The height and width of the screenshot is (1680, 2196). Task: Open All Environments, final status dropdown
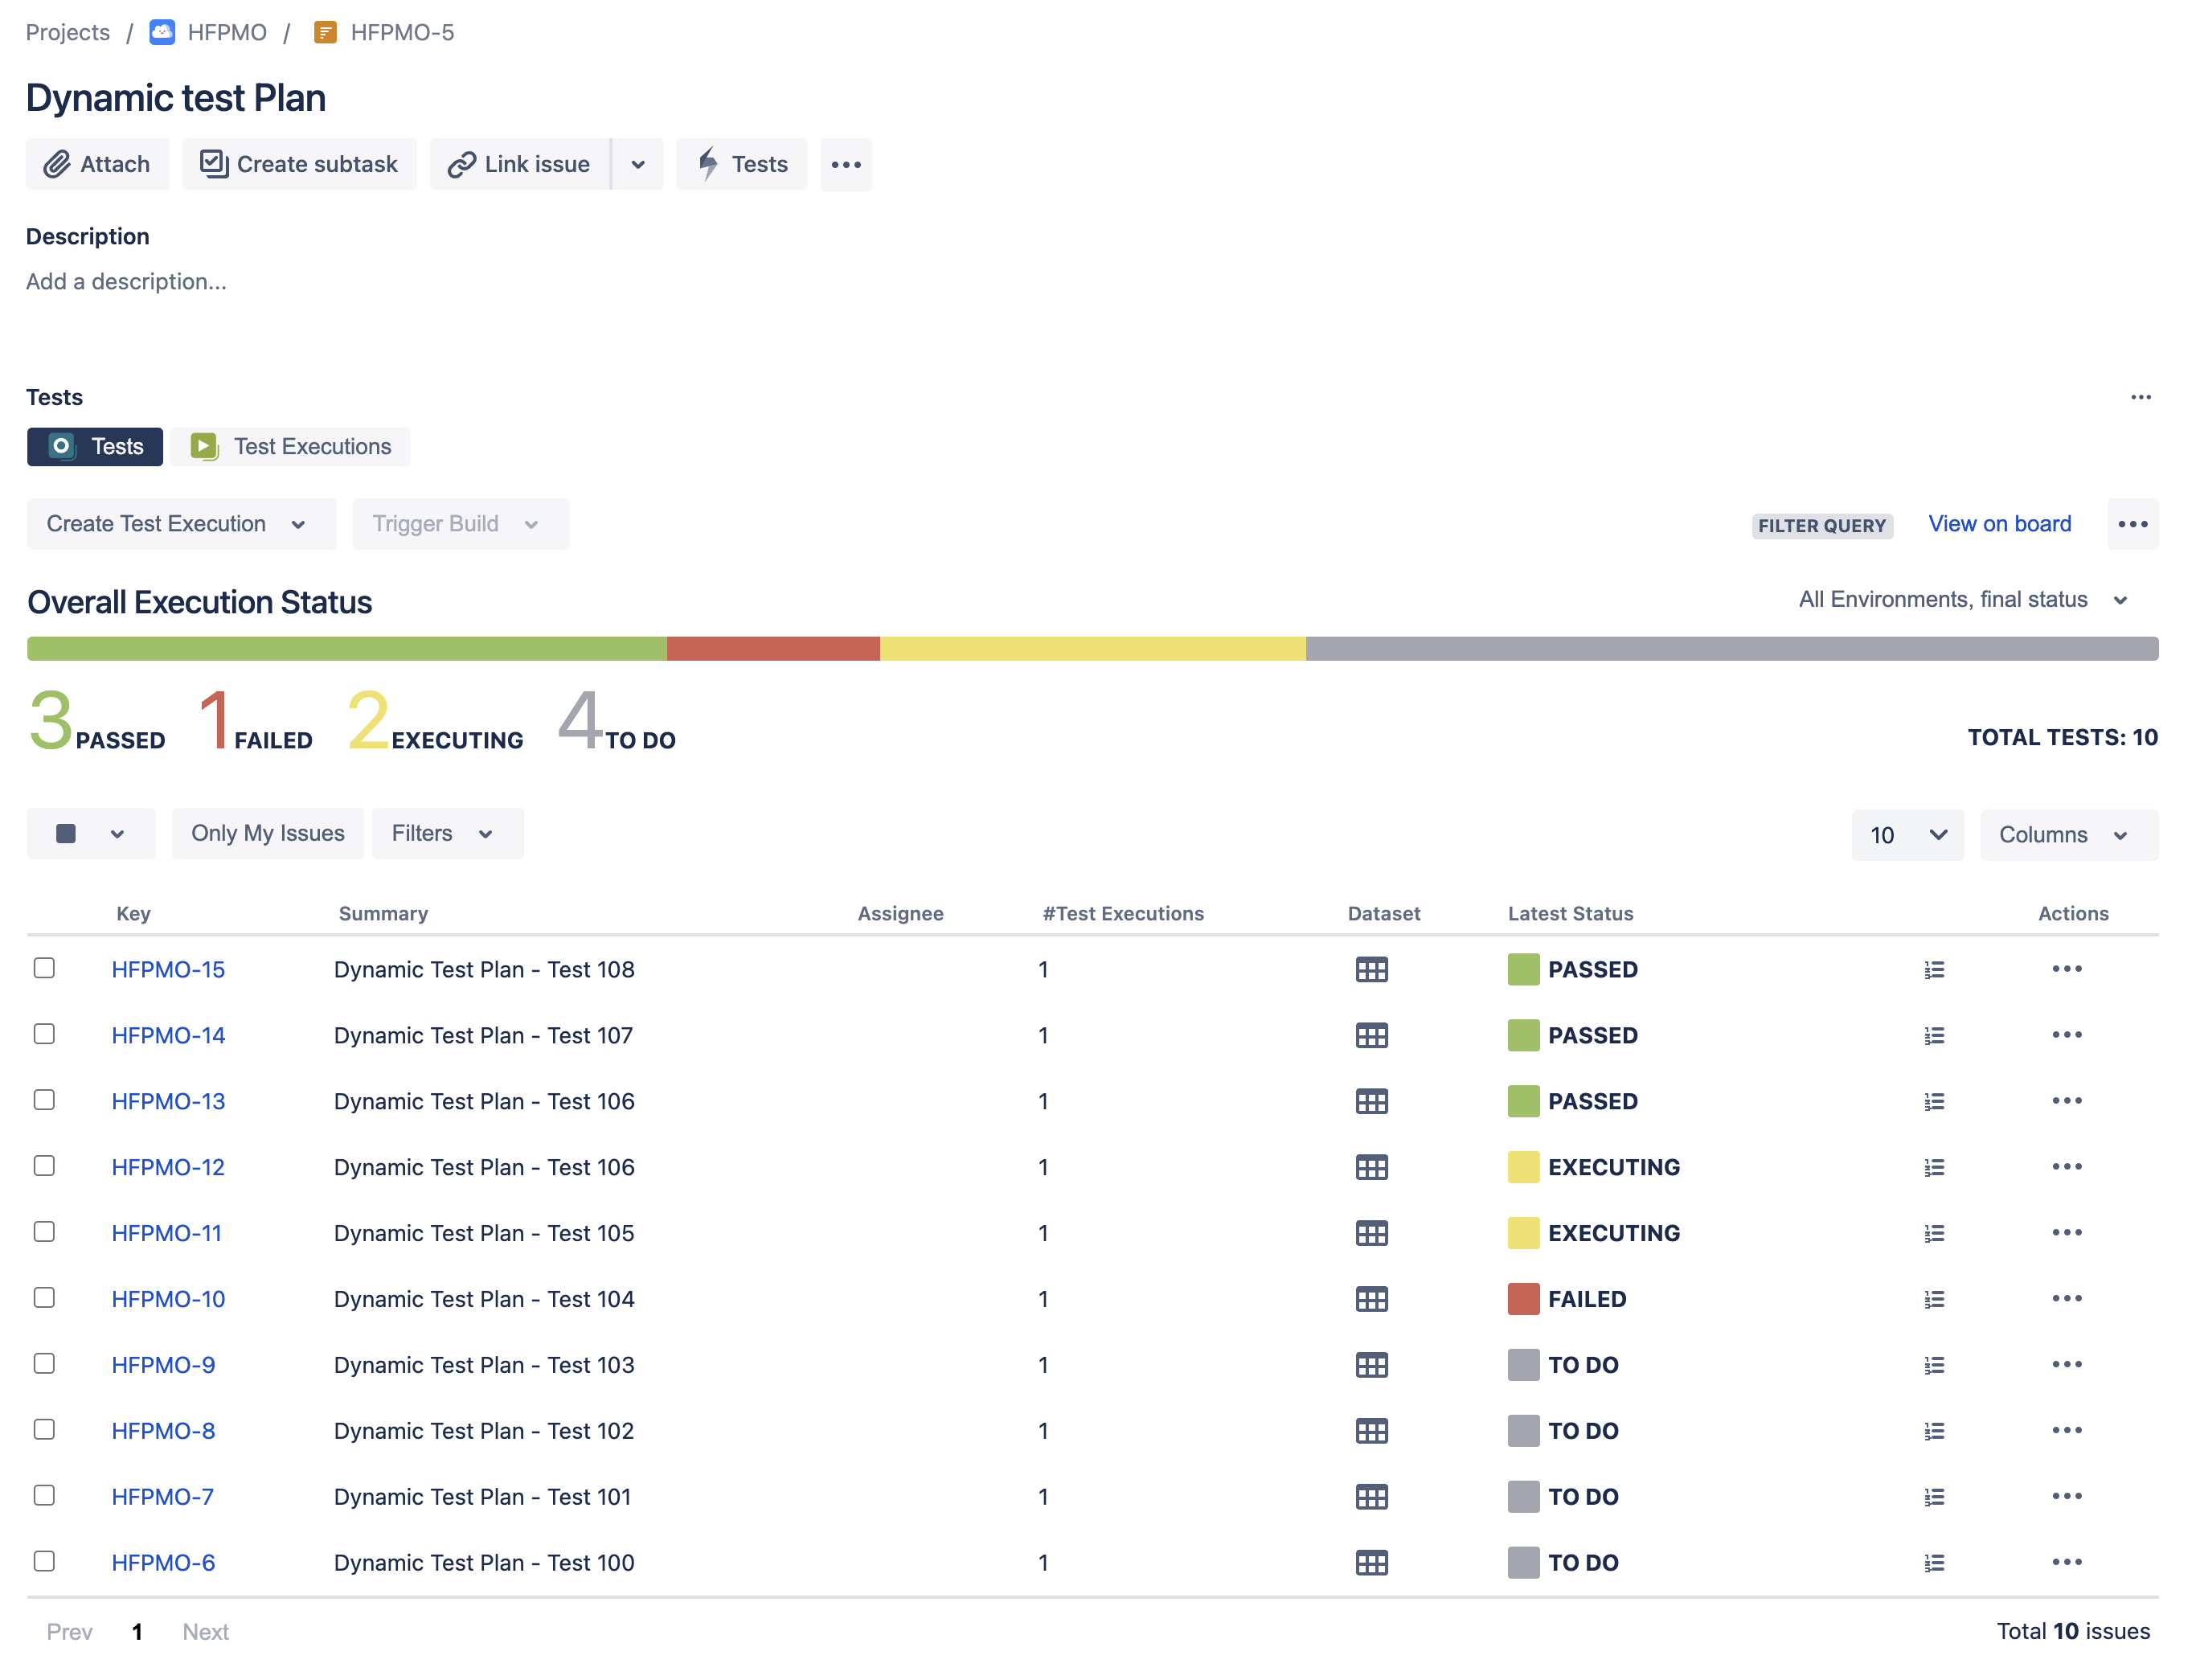pos(1962,600)
